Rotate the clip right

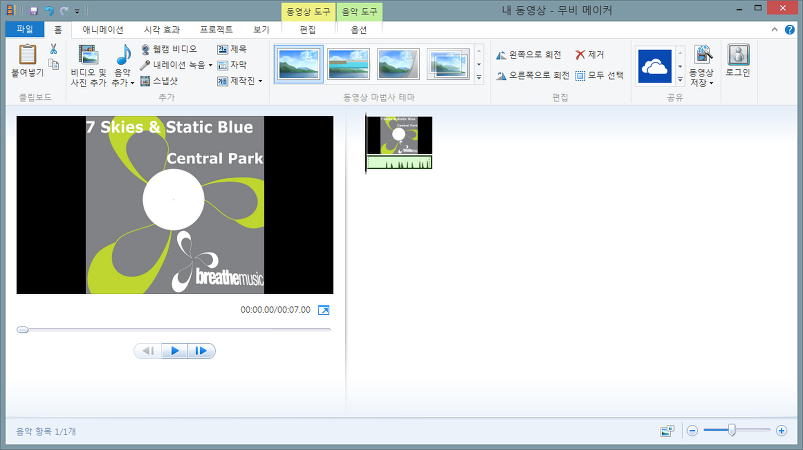[x=533, y=76]
